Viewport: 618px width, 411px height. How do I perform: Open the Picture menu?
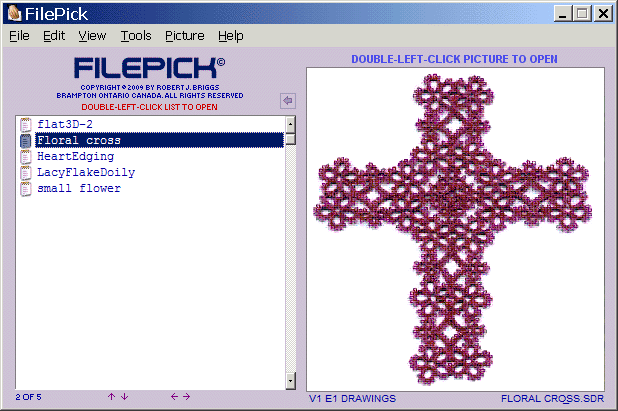tap(184, 36)
